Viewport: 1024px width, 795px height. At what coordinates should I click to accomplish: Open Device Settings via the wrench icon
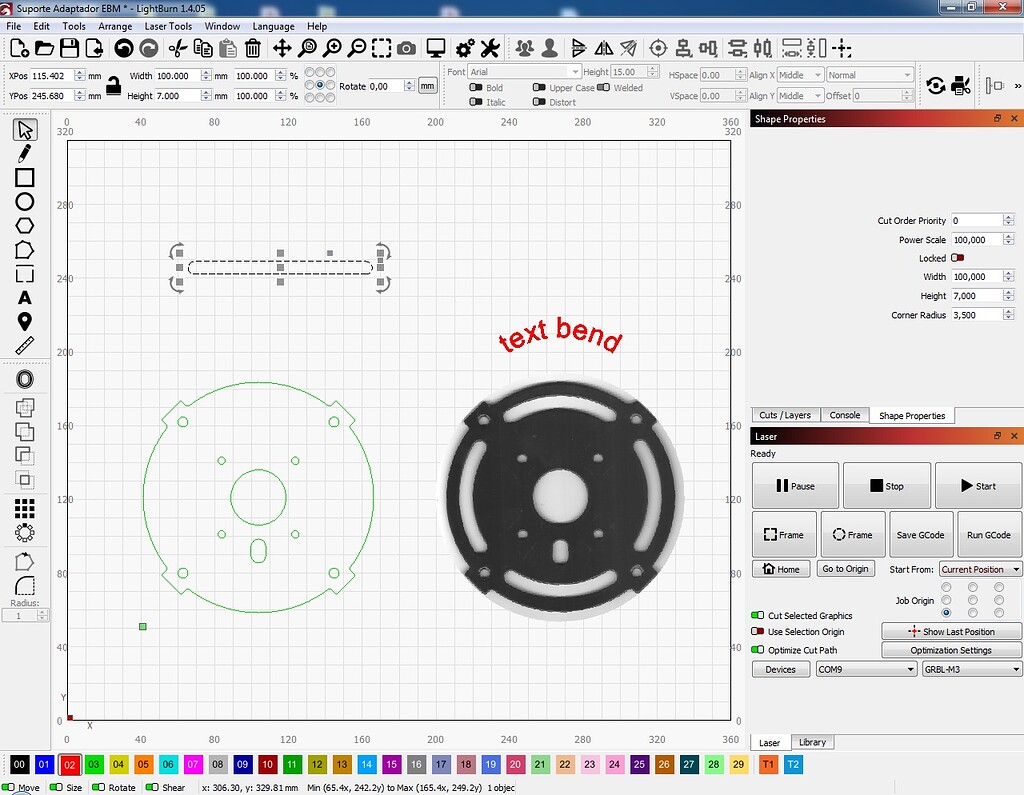489,47
